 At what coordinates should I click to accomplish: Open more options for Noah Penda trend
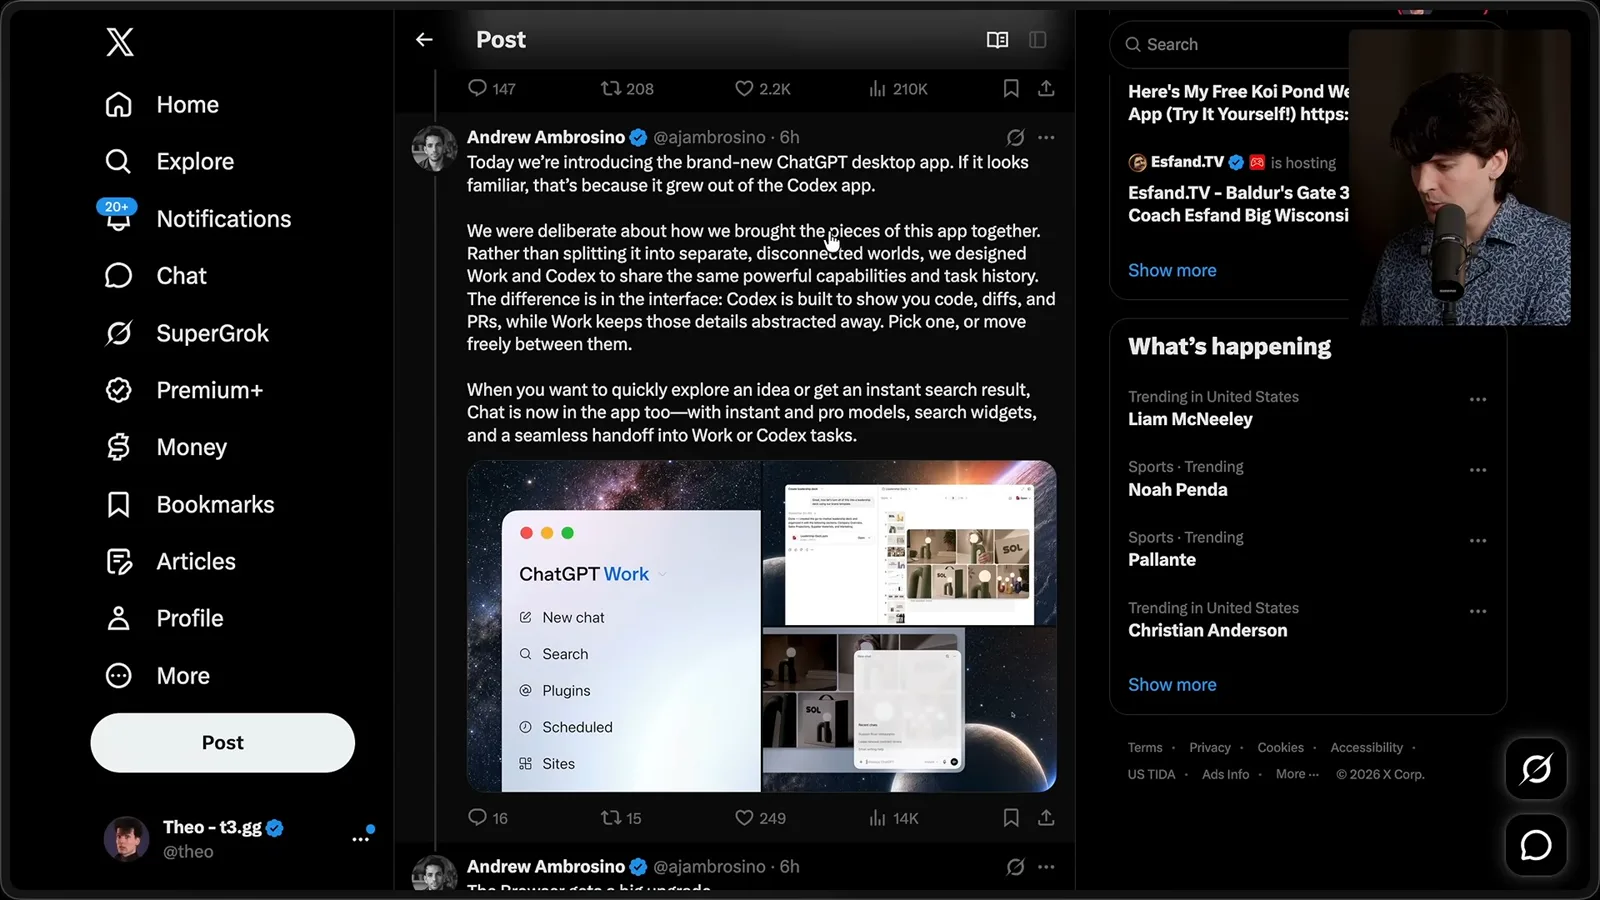[x=1478, y=470]
